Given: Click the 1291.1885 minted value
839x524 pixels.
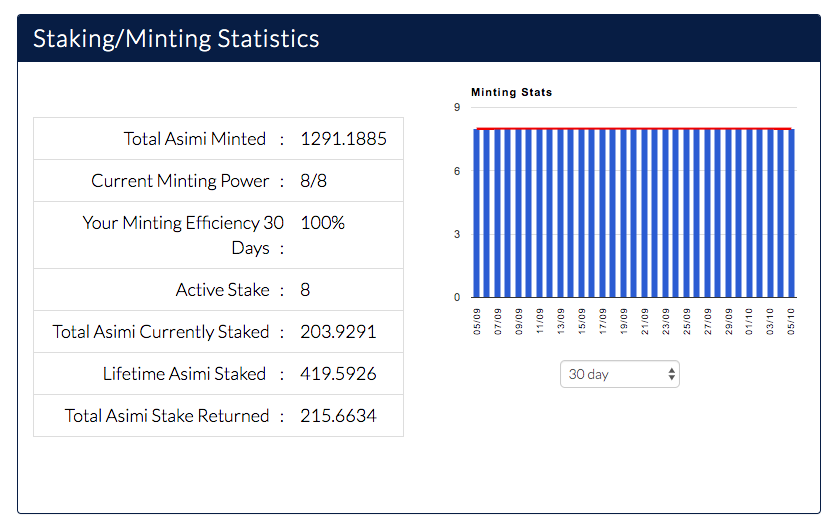Looking at the screenshot, I should tap(343, 139).
